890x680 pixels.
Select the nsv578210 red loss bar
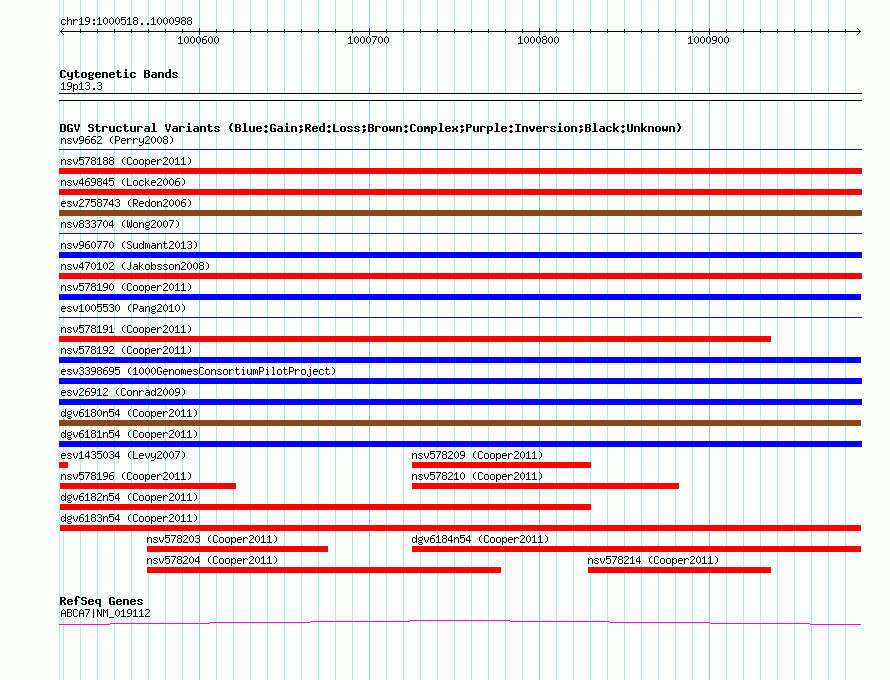545,486
